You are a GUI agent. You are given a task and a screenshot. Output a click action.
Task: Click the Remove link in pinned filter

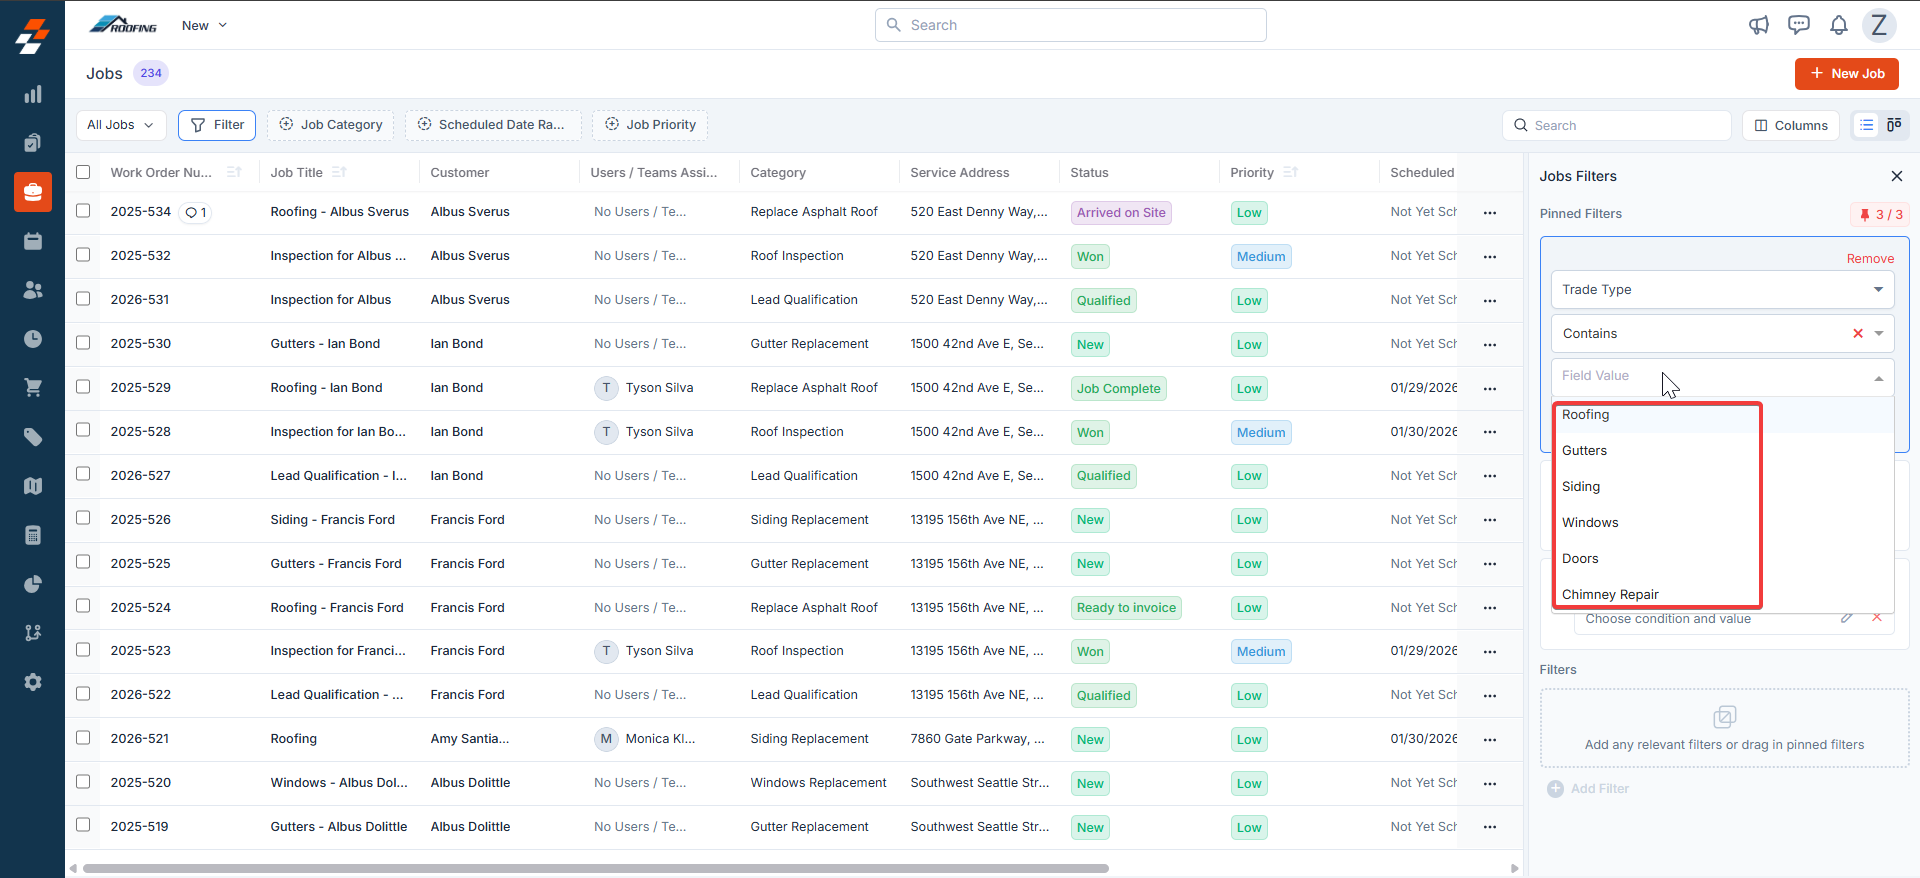point(1870,259)
